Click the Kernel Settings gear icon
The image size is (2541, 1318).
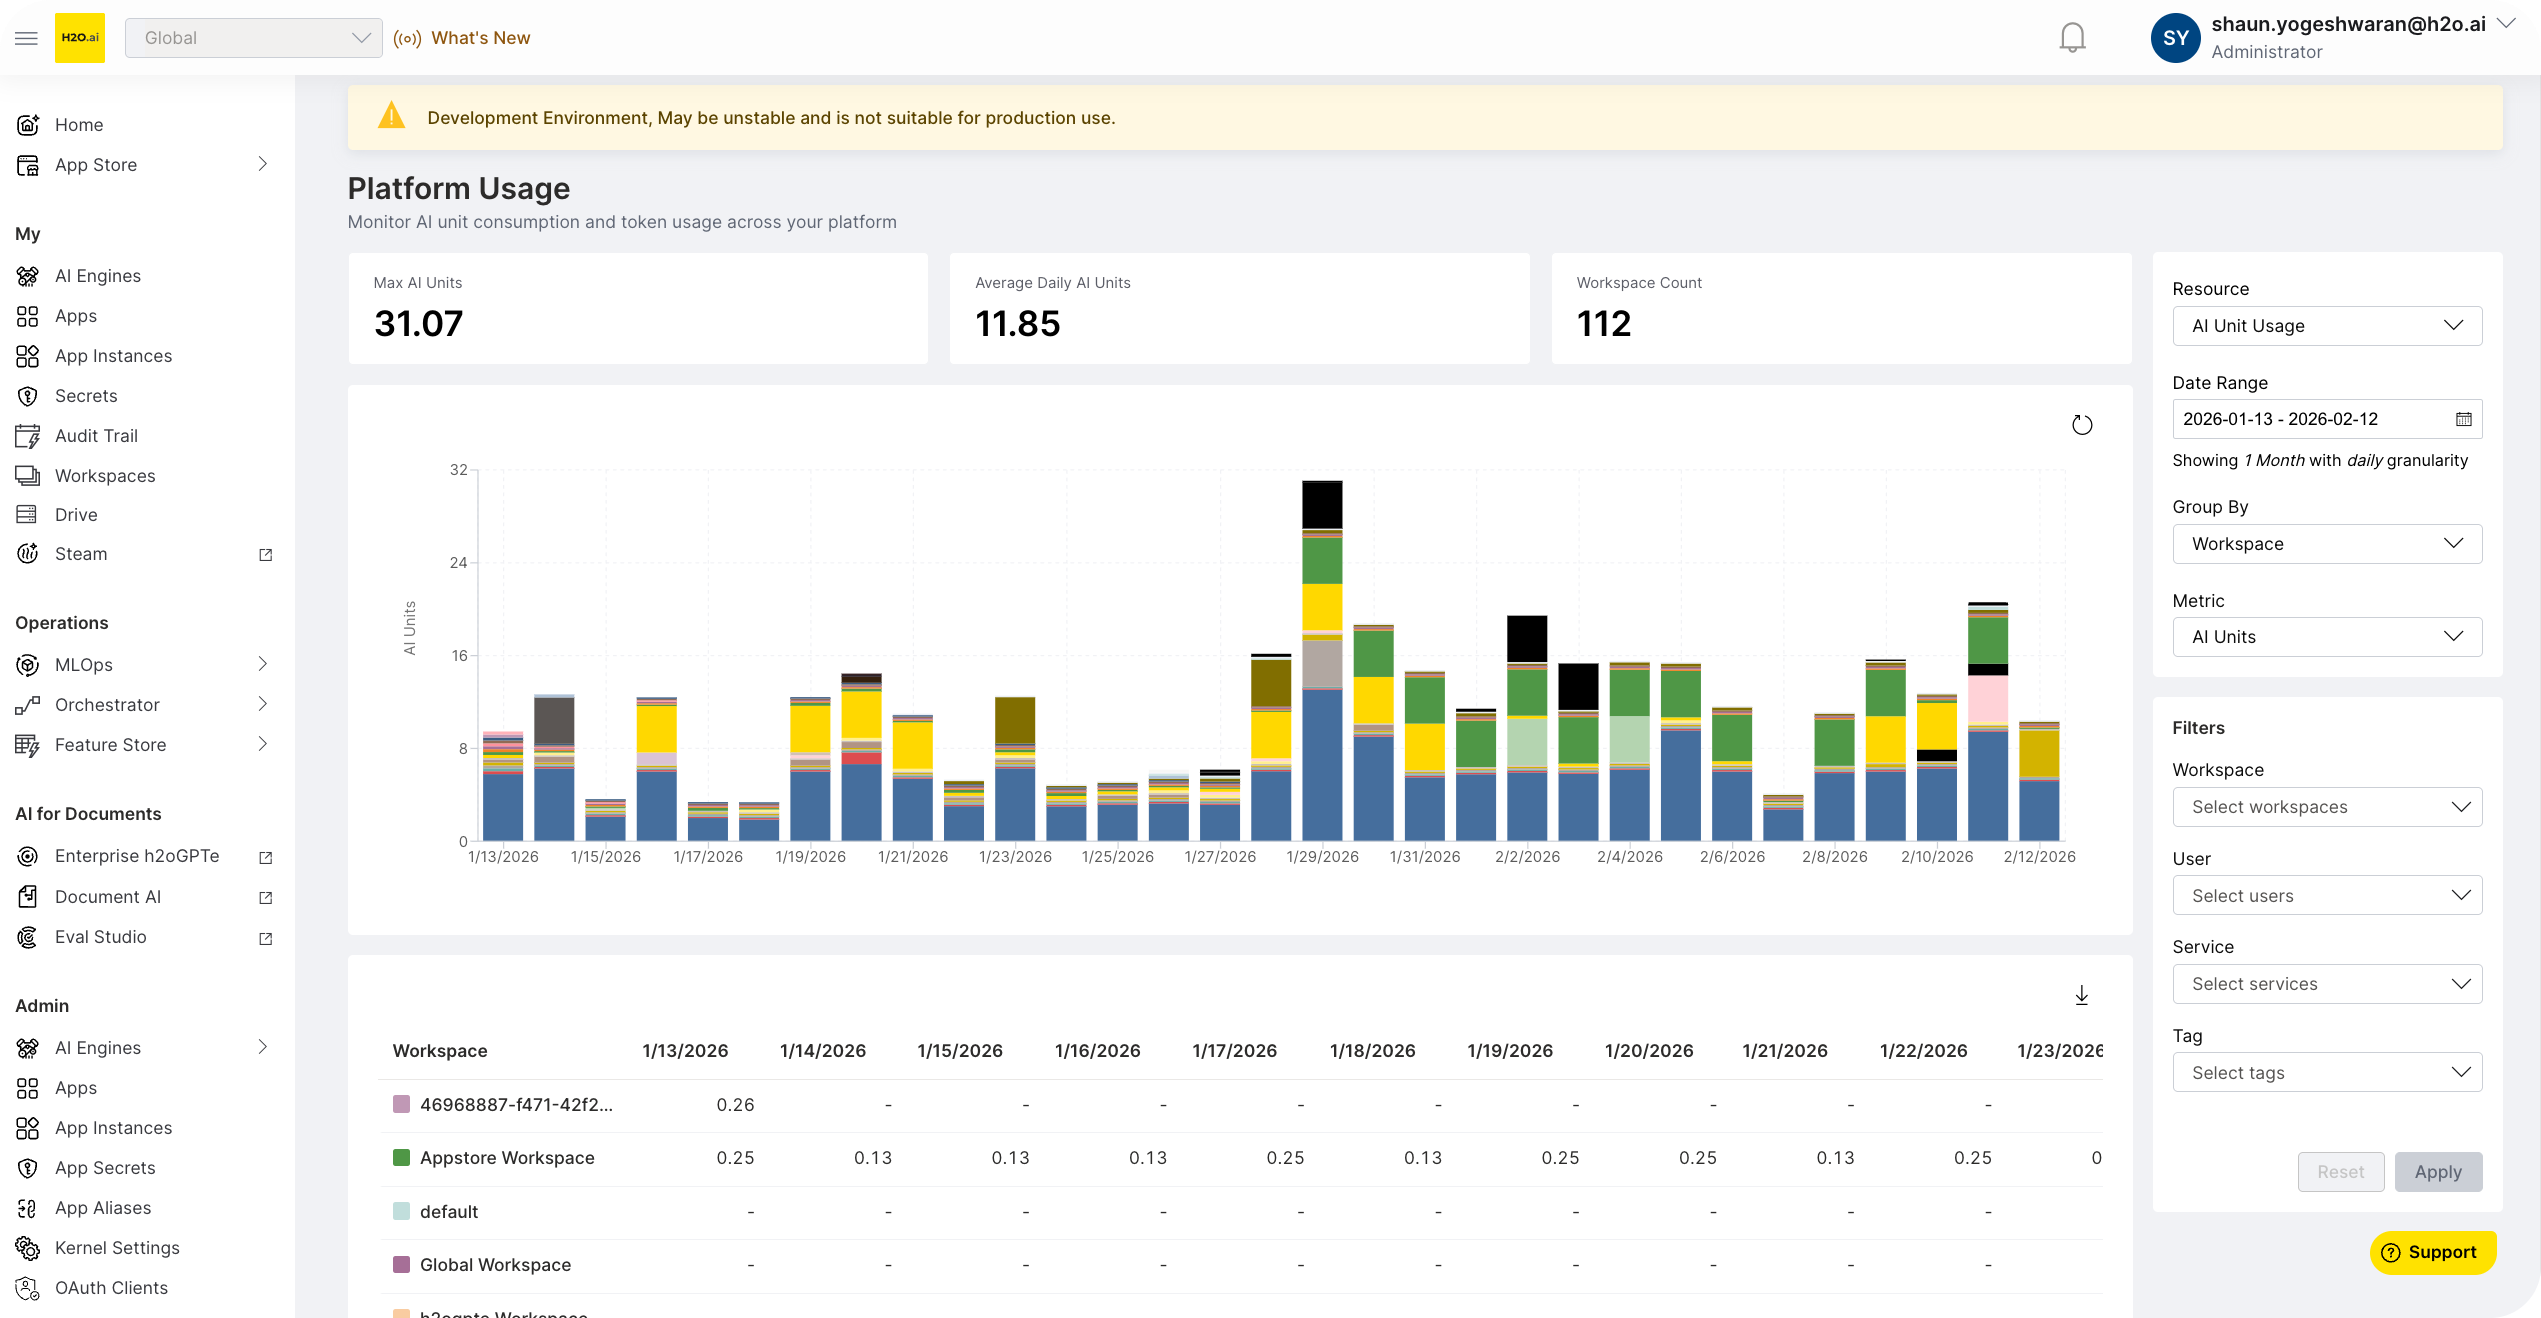click(28, 1247)
